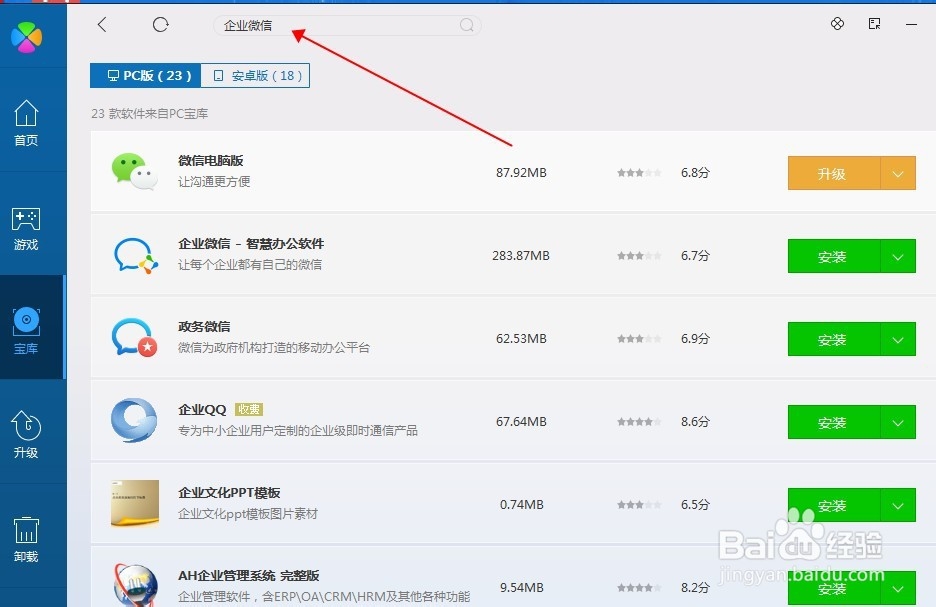Install 政务微信
The image size is (936, 607).
[833, 339]
